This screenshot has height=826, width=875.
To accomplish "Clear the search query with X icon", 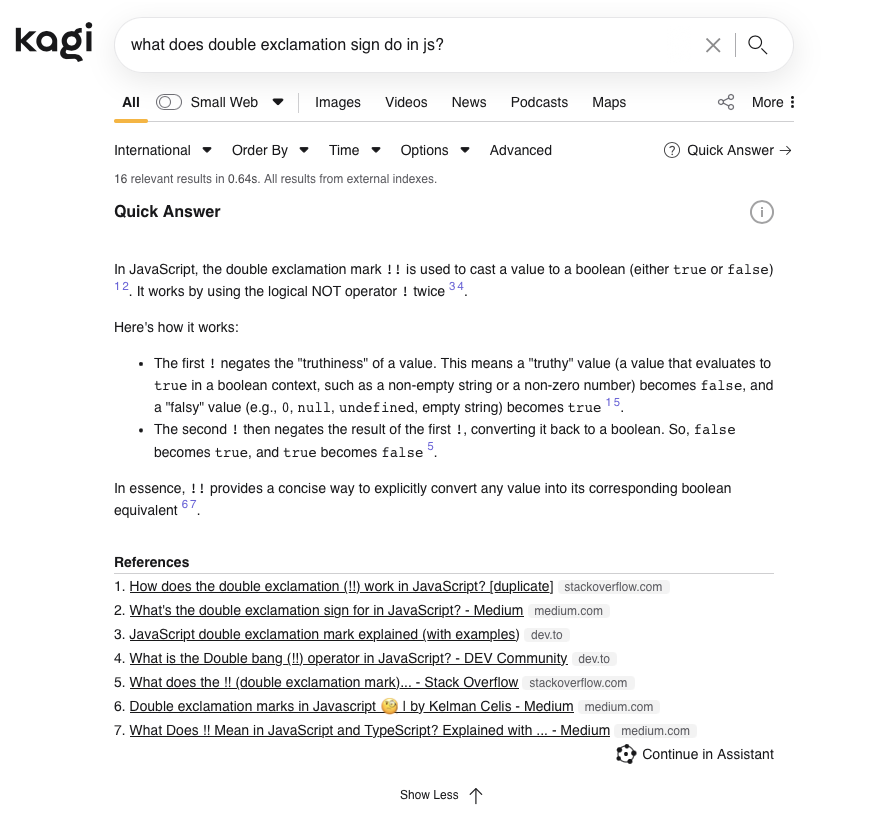I will (x=713, y=45).
